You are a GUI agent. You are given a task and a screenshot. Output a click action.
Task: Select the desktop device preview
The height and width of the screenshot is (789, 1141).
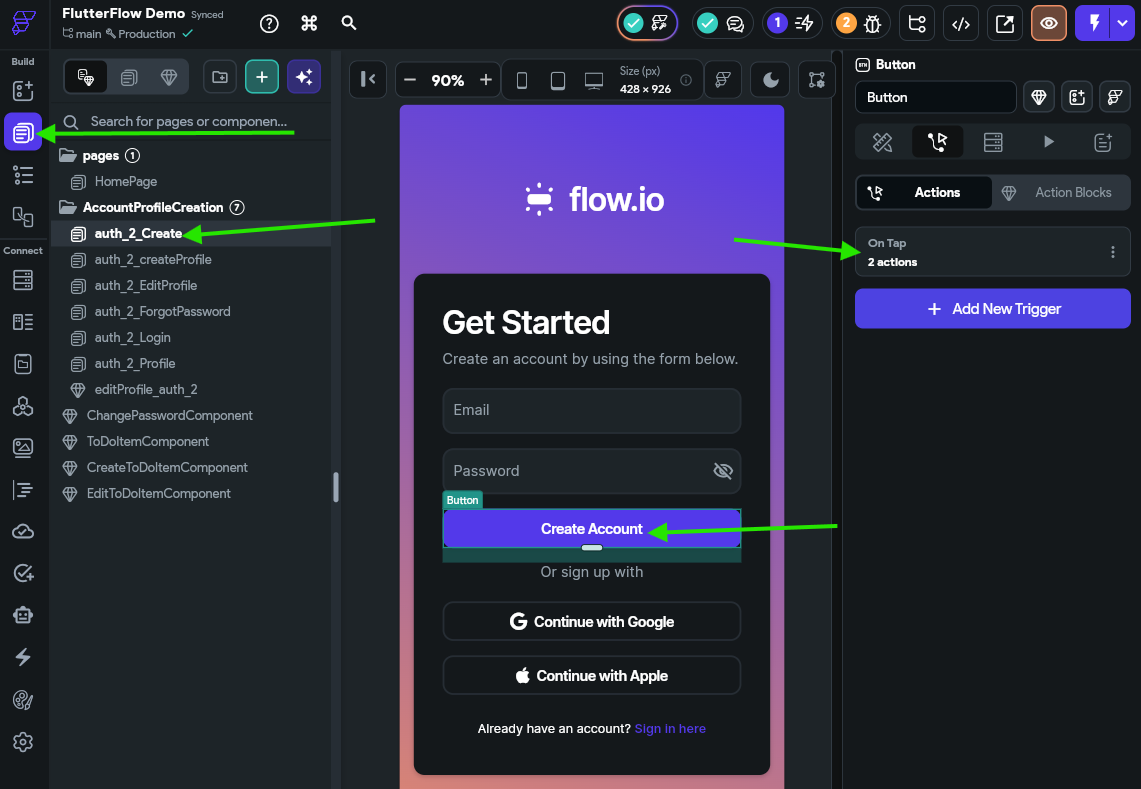(x=594, y=80)
